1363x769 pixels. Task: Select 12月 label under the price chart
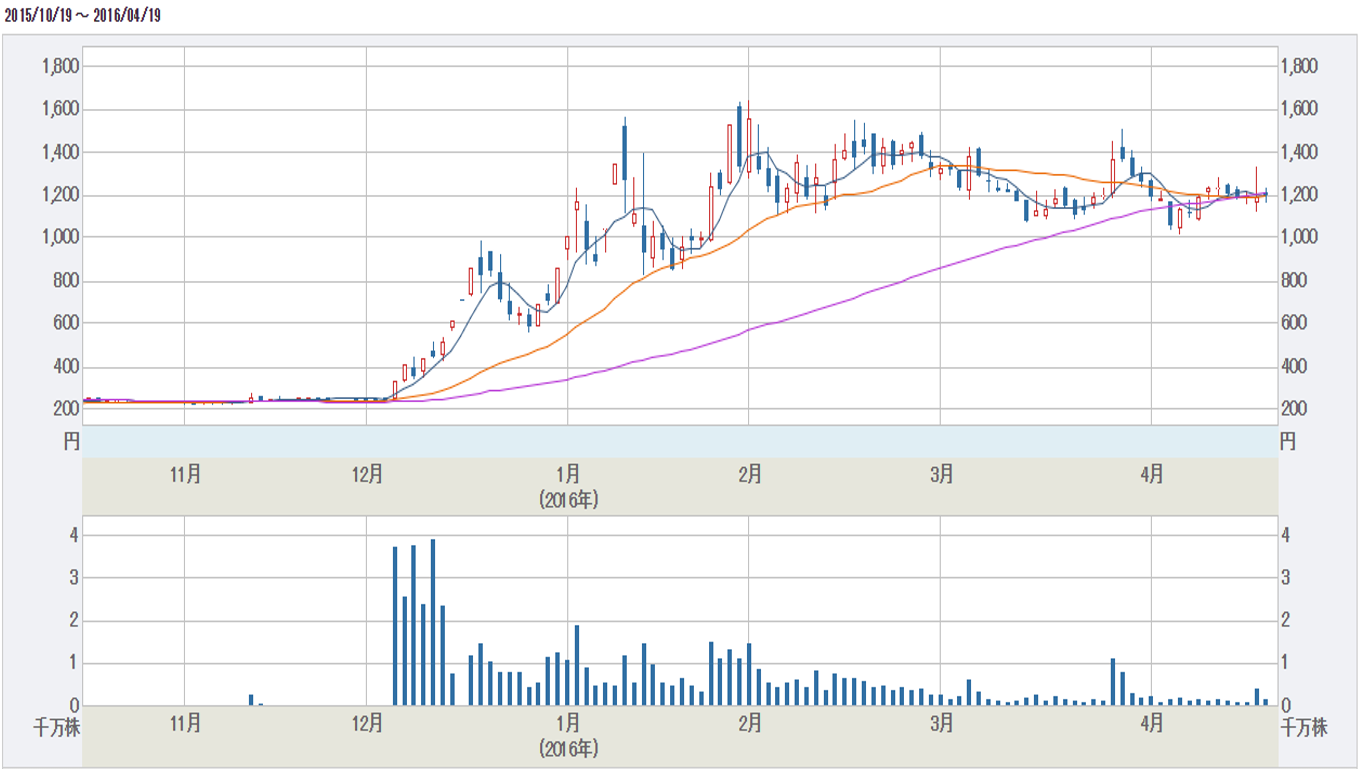coord(367,475)
